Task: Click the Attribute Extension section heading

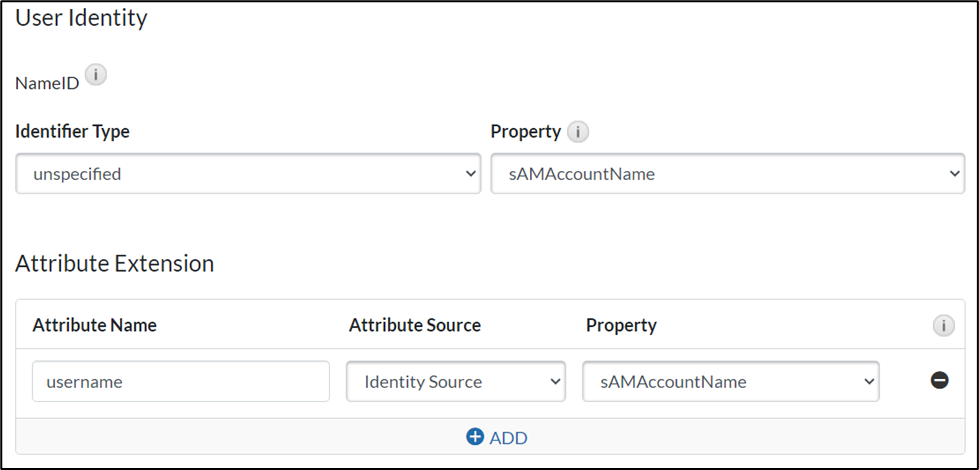Action: tap(114, 263)
